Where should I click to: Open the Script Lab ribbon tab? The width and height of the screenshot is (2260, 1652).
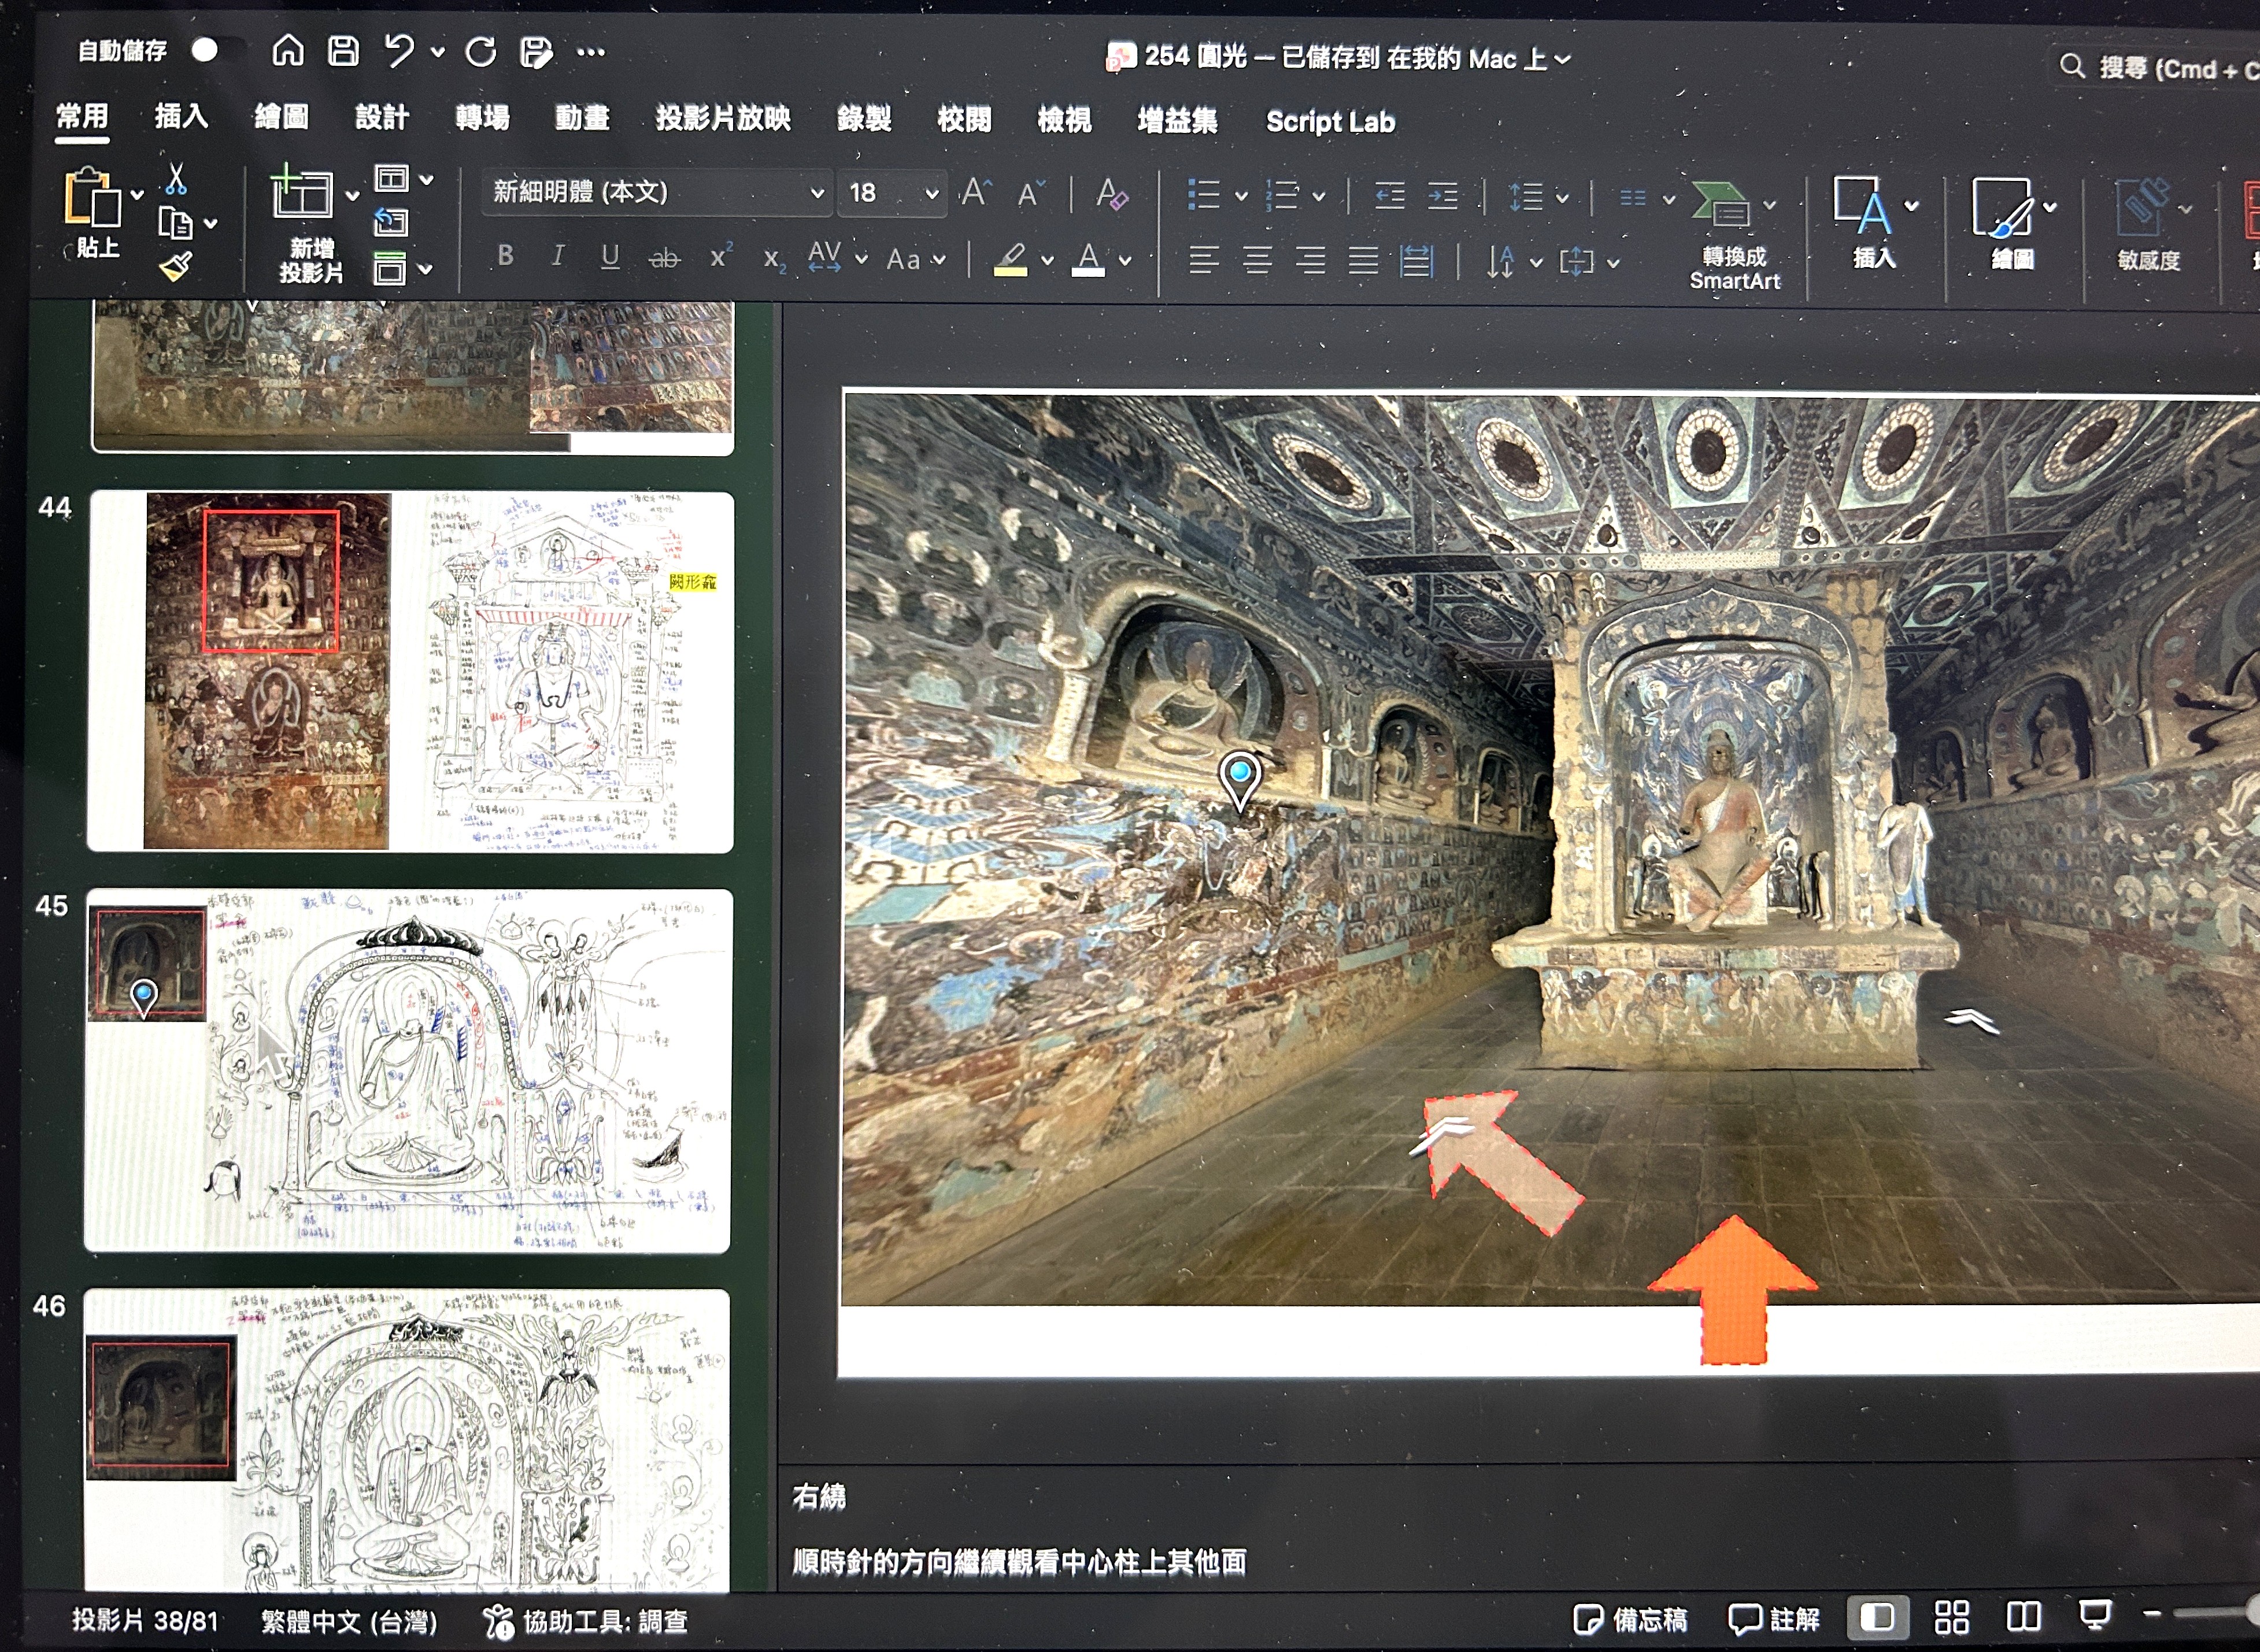pos(1330,121)
